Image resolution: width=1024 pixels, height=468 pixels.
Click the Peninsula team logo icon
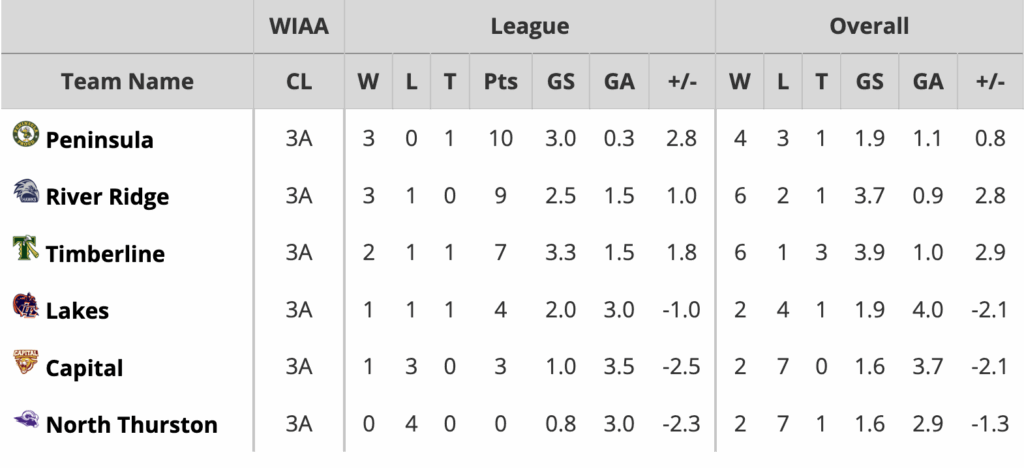[x=25, y=134]
